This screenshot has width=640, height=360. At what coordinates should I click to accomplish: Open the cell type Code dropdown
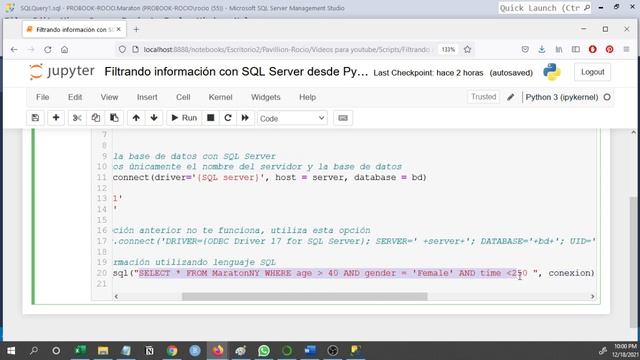(x=292, y=118)
